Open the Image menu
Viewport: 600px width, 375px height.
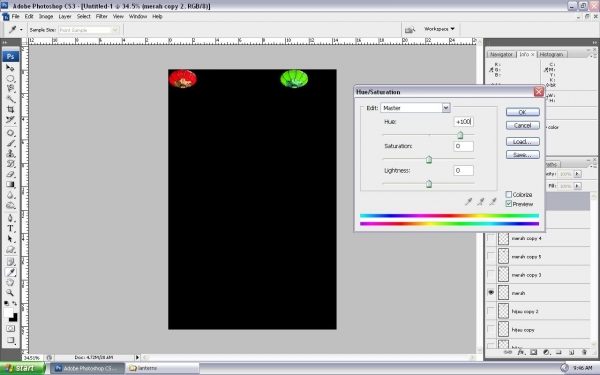pyautogui.click(x=46, y=16)
